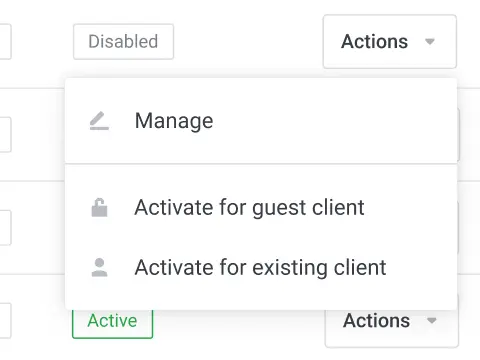
Task: Click the Disabled status badge
Action: tap(123, 42)
